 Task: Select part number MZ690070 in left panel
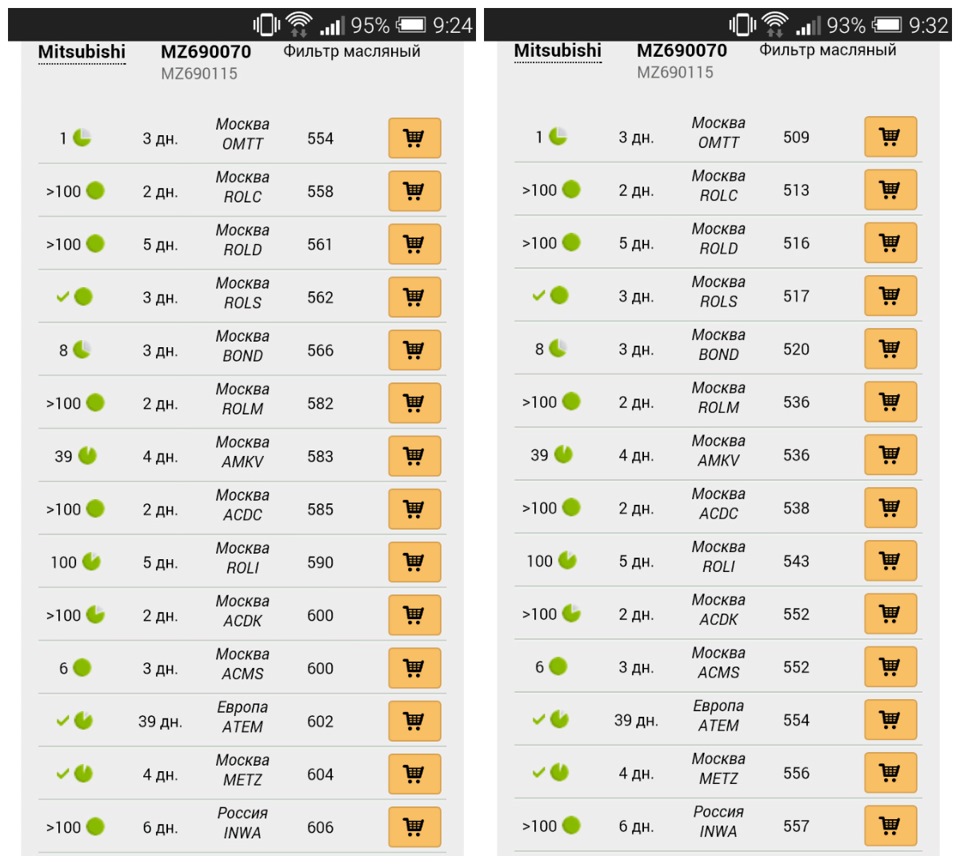[206, 52]
